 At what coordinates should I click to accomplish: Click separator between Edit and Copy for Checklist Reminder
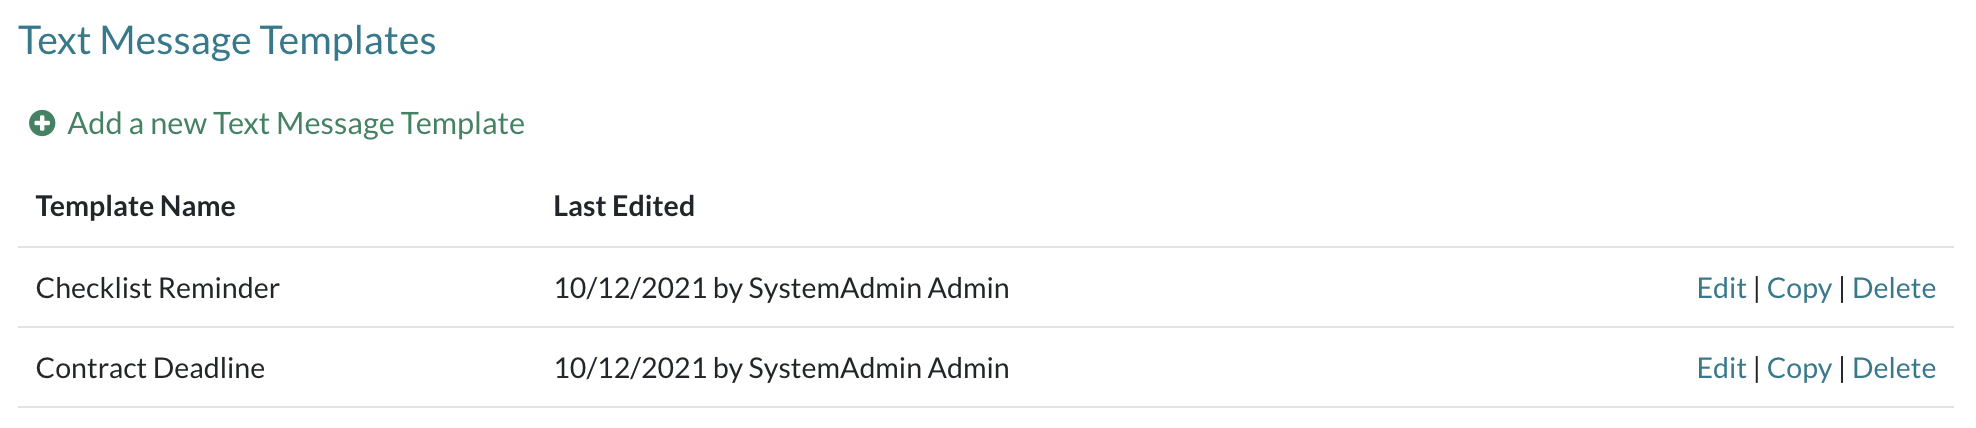coord(1757,288)
